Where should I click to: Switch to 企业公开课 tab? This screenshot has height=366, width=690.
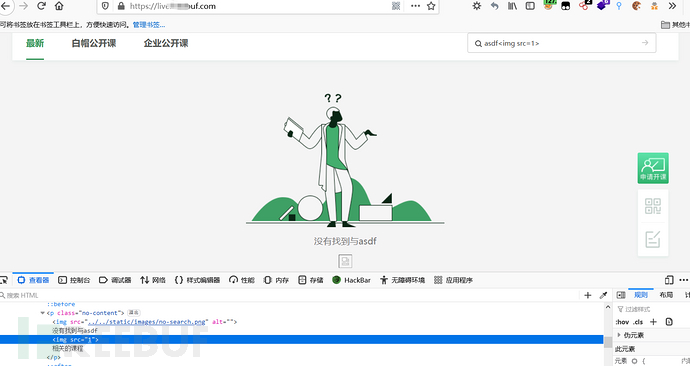click(166, 43)
